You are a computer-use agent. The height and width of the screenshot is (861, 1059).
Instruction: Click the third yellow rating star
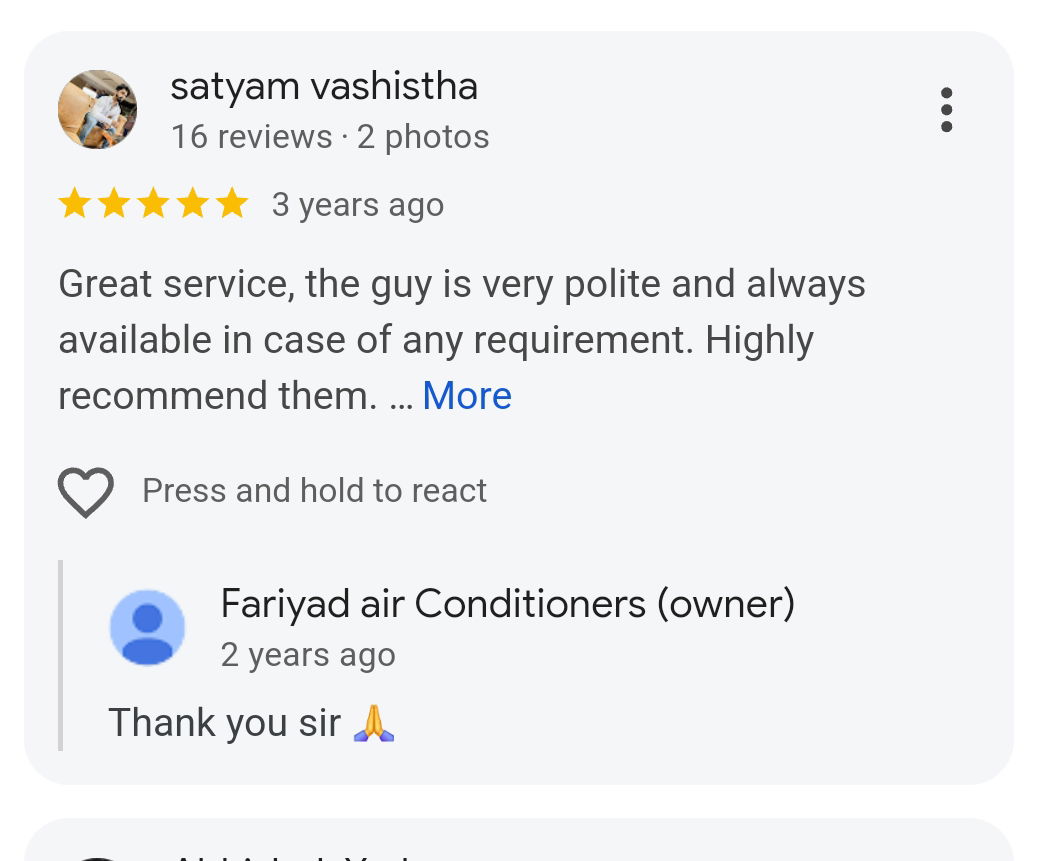tap(153, 203)
